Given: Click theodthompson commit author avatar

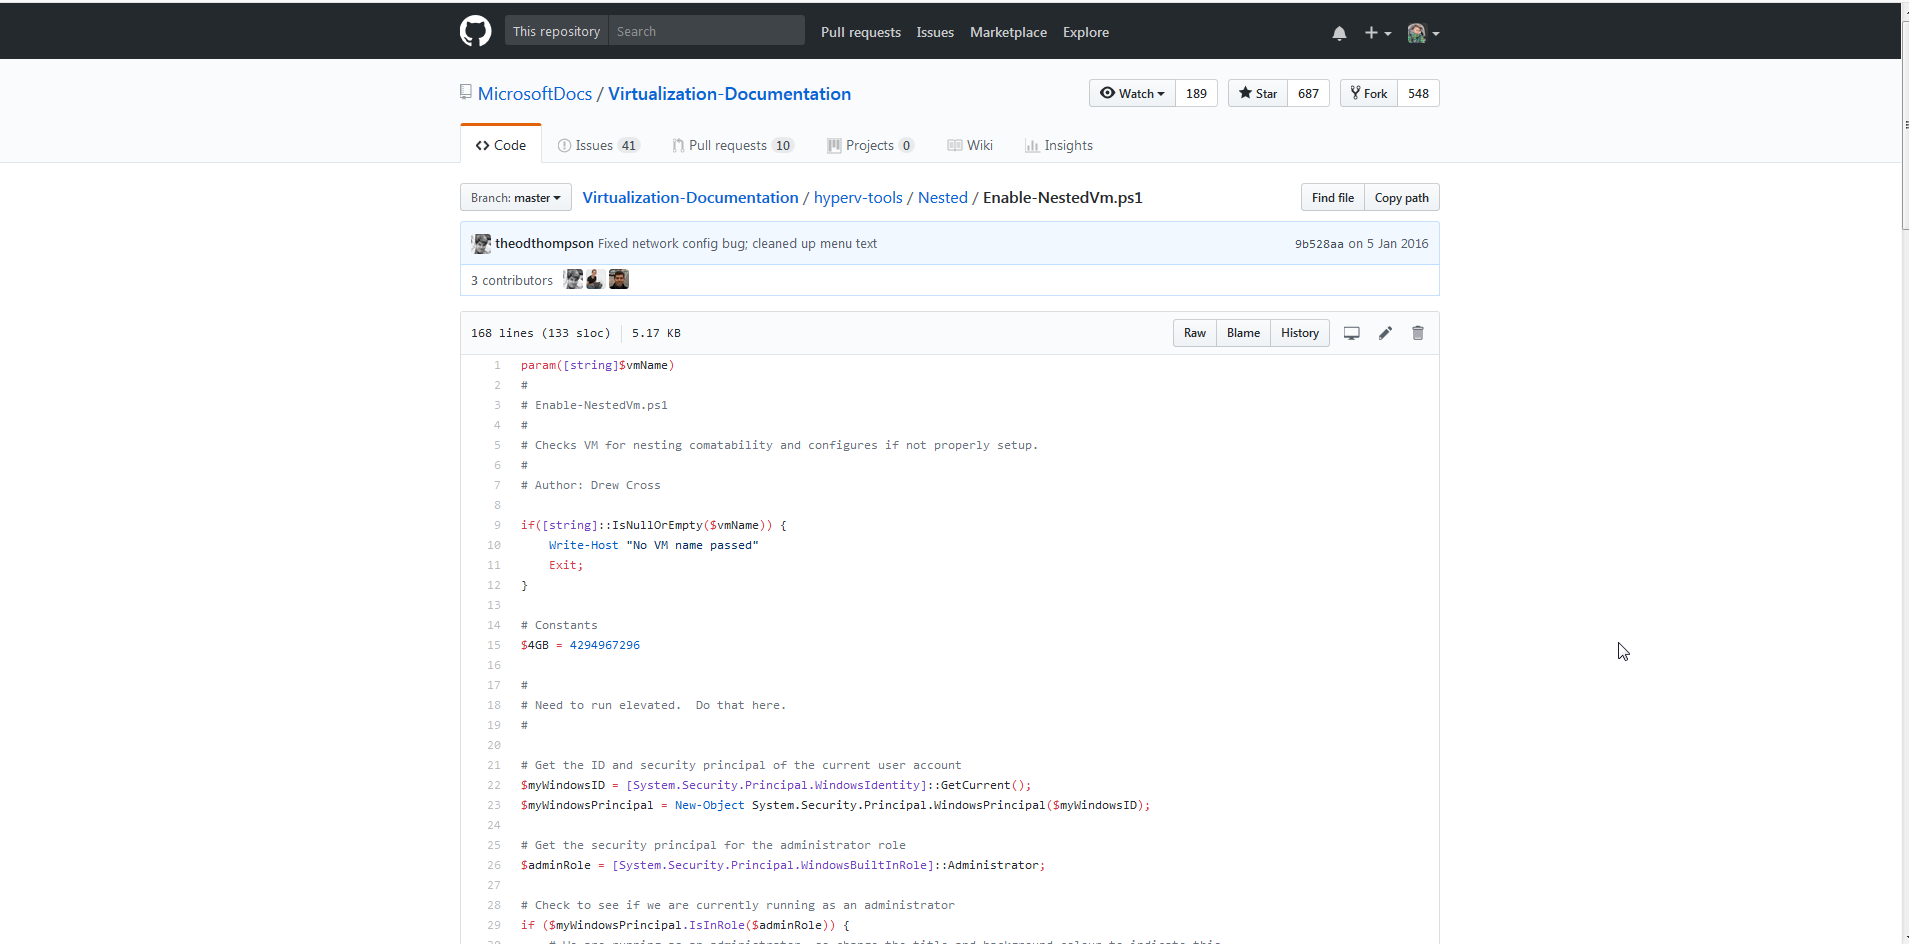Looking at the screenshot, I should [481, 243].
